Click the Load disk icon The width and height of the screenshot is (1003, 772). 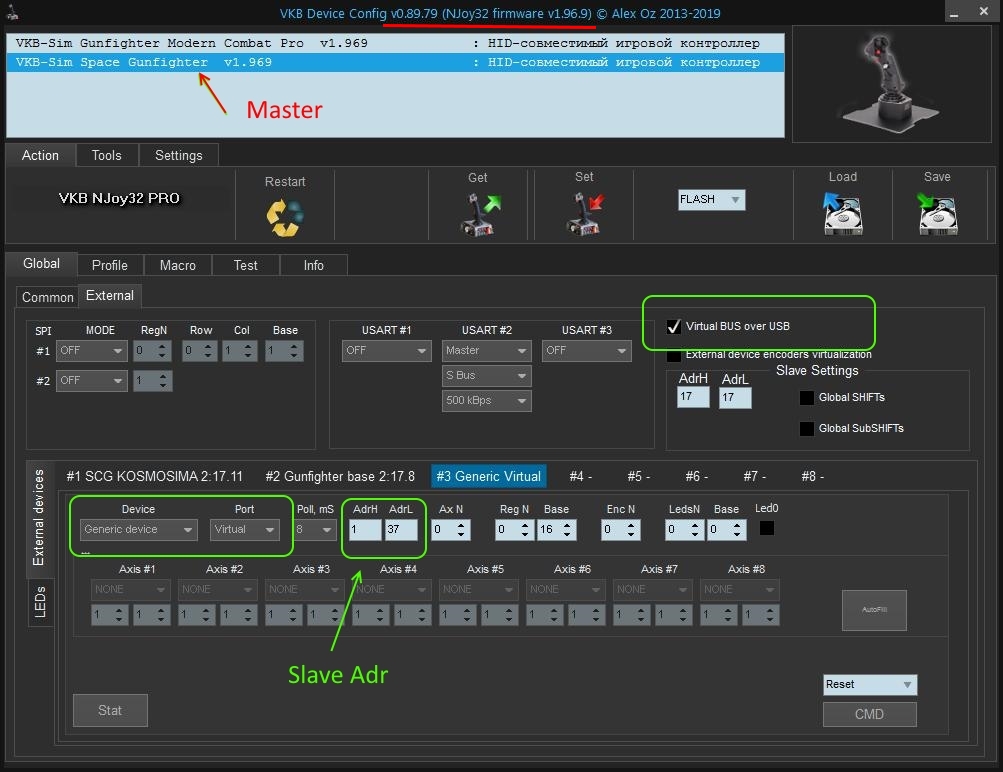coord(842,211)
